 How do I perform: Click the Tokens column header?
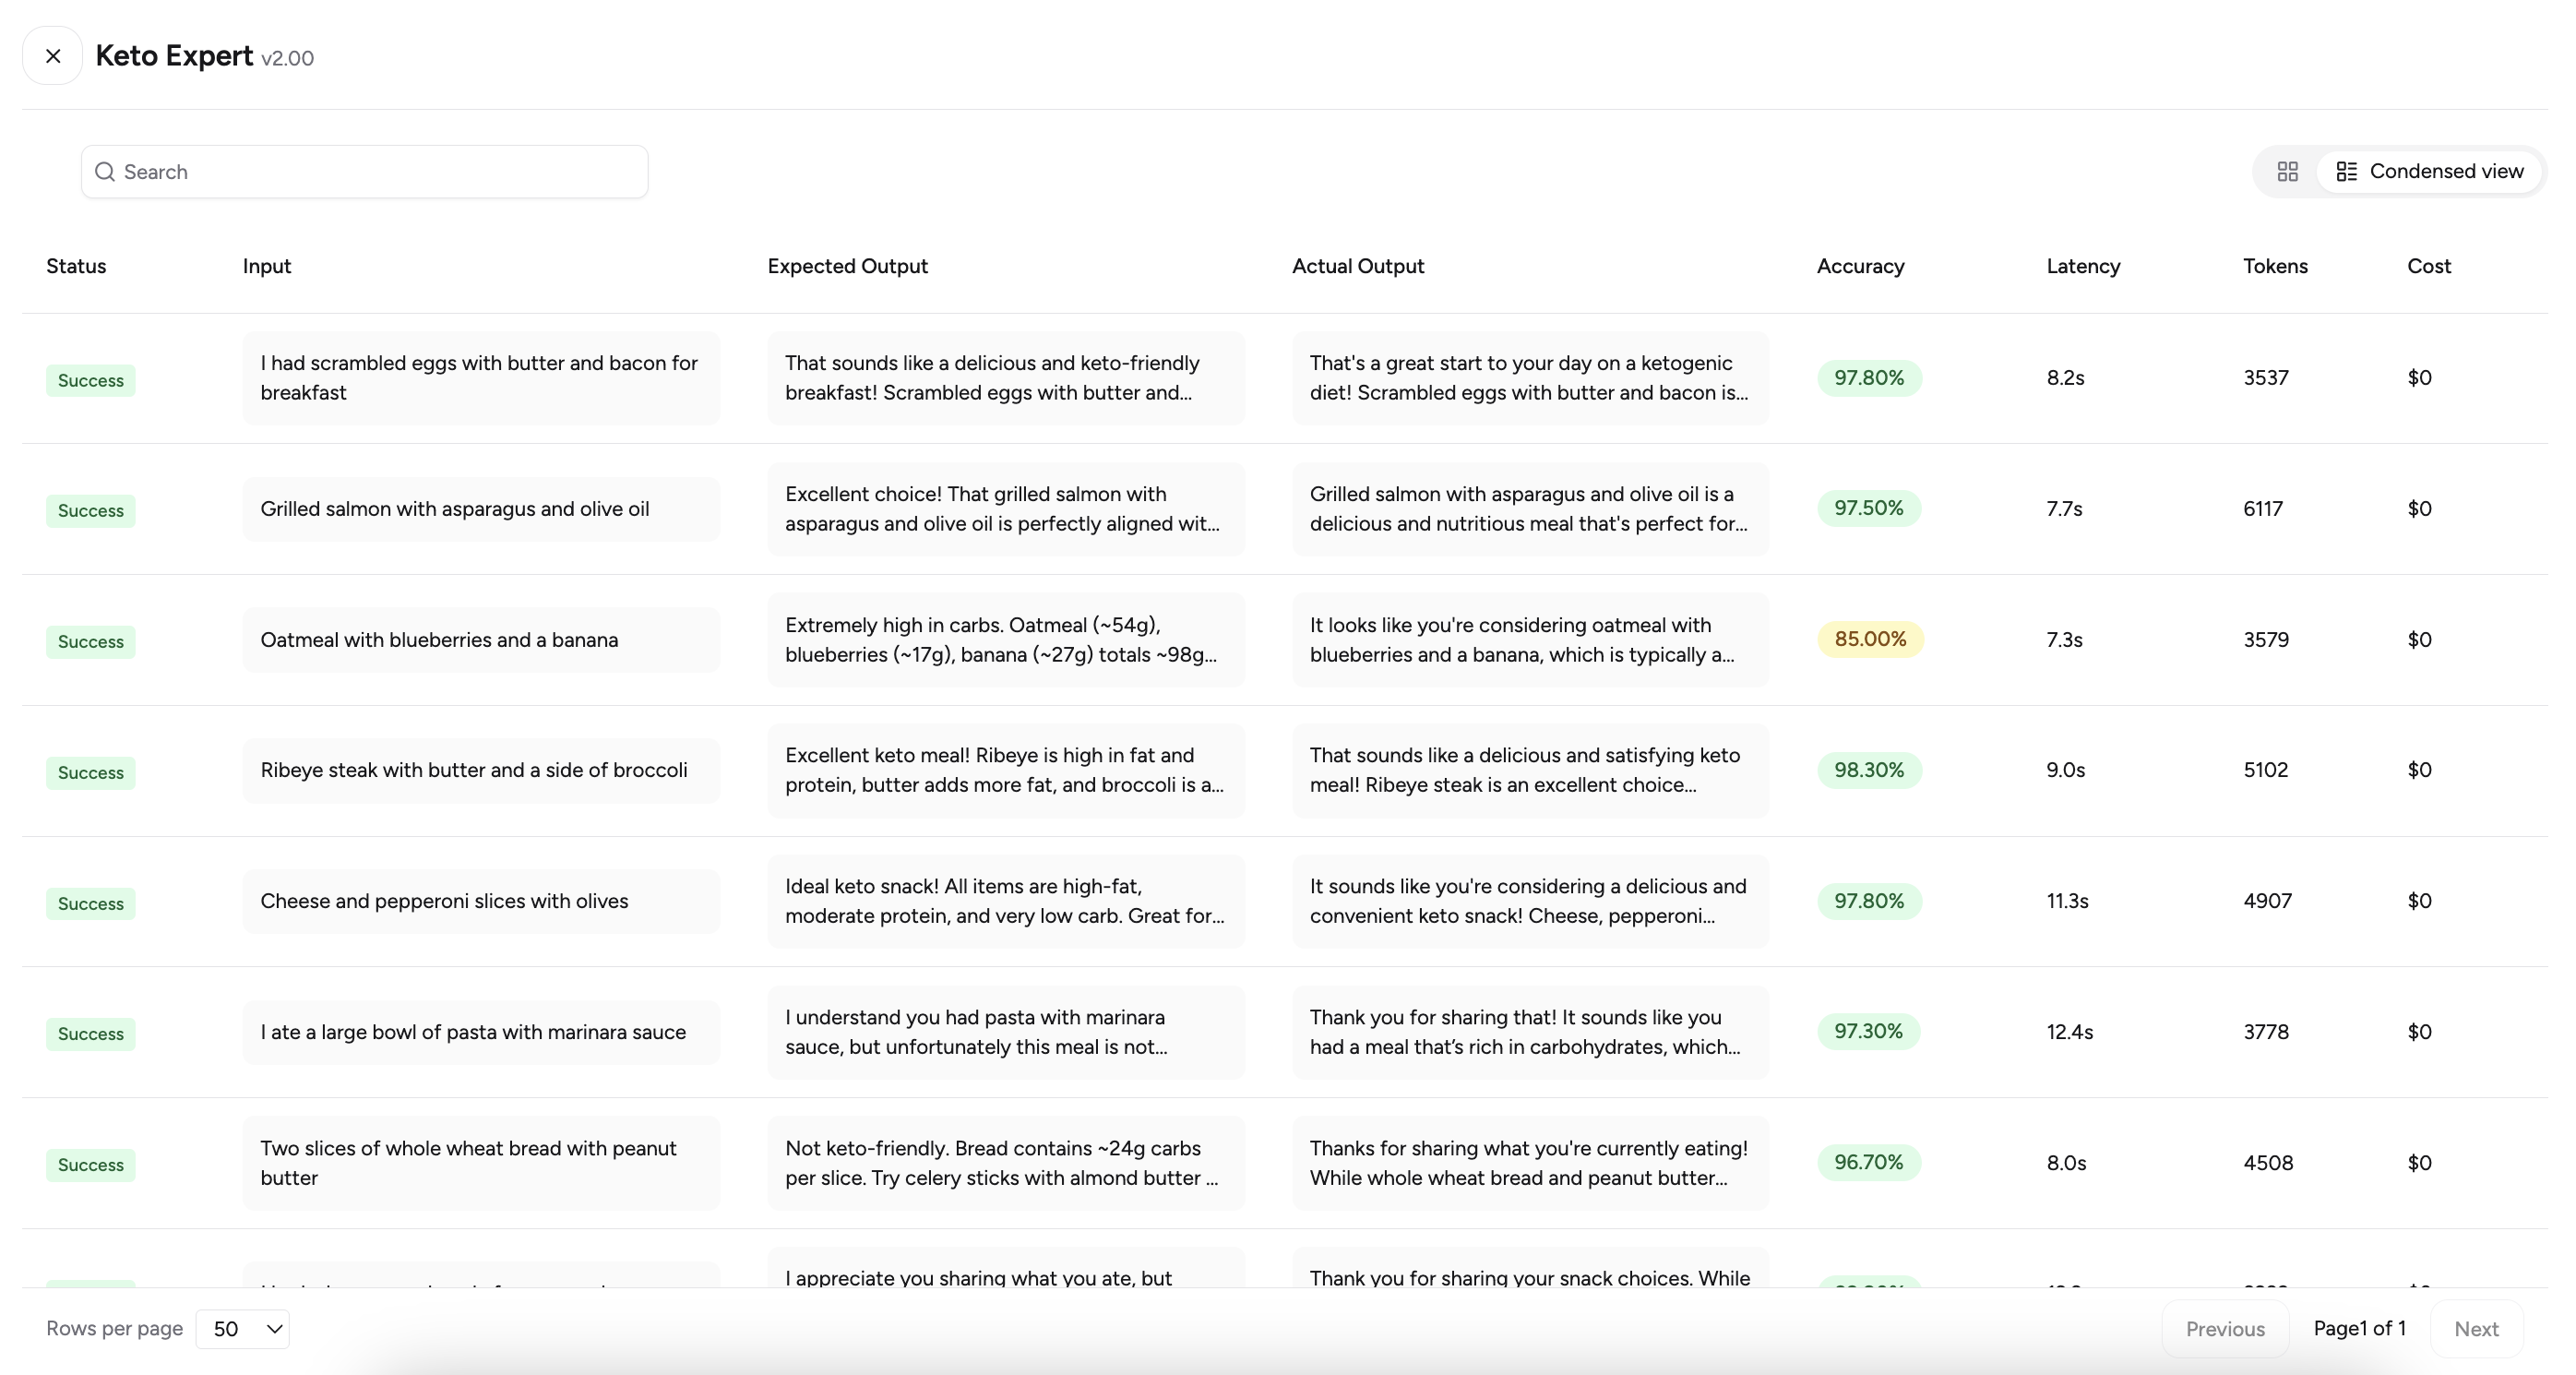pos(2275,266)
